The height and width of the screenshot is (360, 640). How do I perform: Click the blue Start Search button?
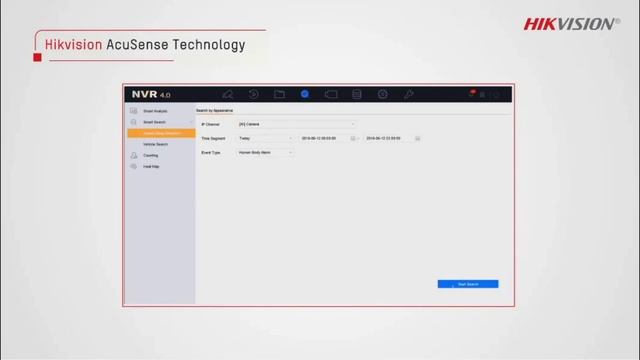point(468,284)
